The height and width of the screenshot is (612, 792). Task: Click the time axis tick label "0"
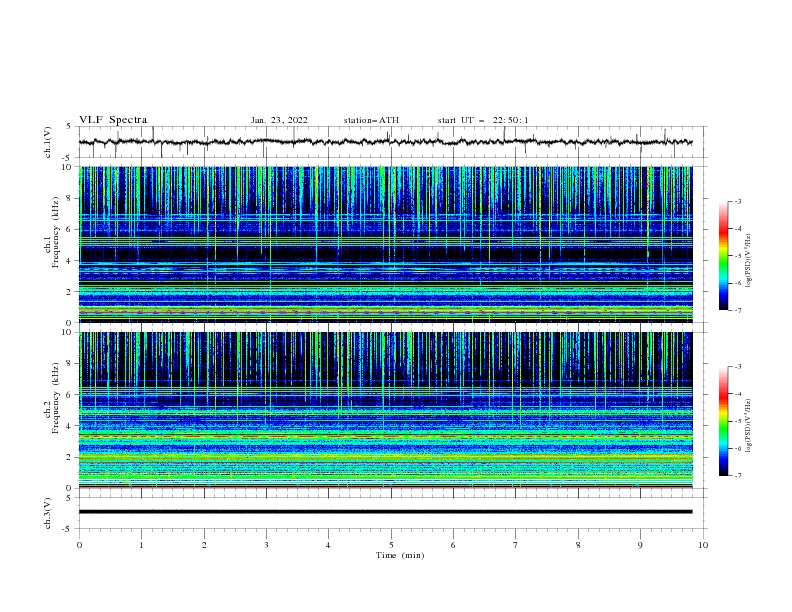(79, 545)
